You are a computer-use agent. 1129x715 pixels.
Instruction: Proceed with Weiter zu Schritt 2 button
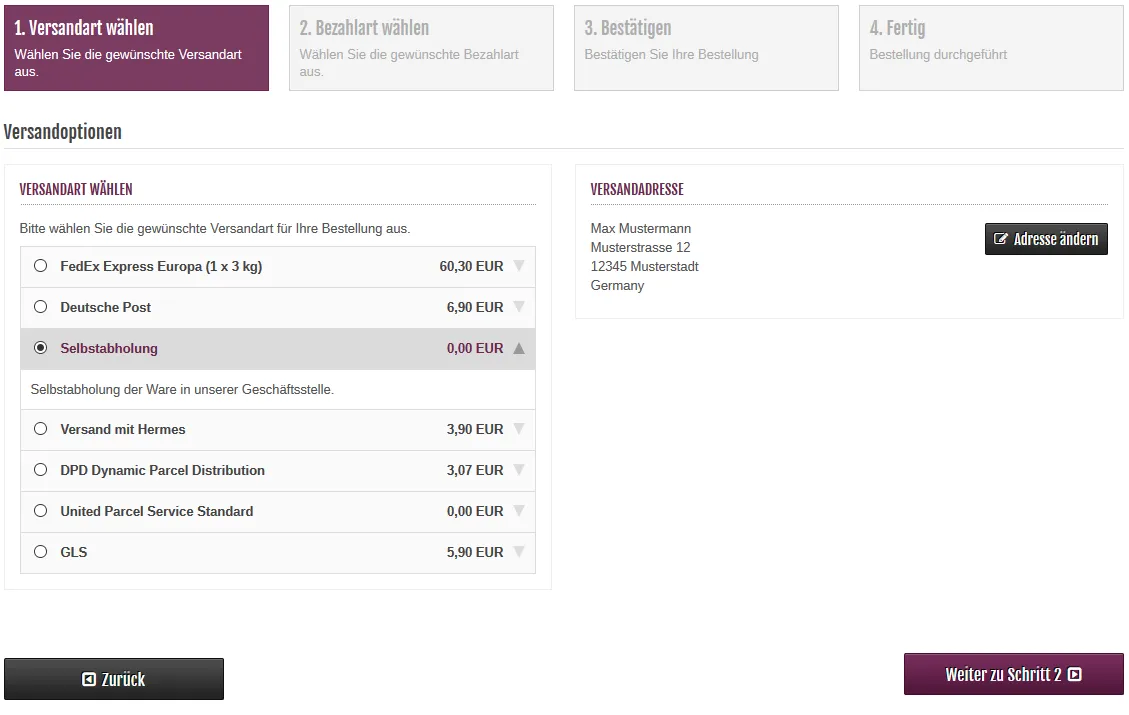point(1013,675)
